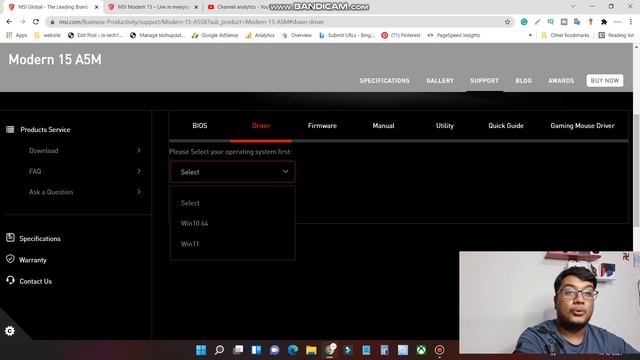The image size is (640, 360).
Task: Switch to the Driver tab
Action: (x=261, y=126)
